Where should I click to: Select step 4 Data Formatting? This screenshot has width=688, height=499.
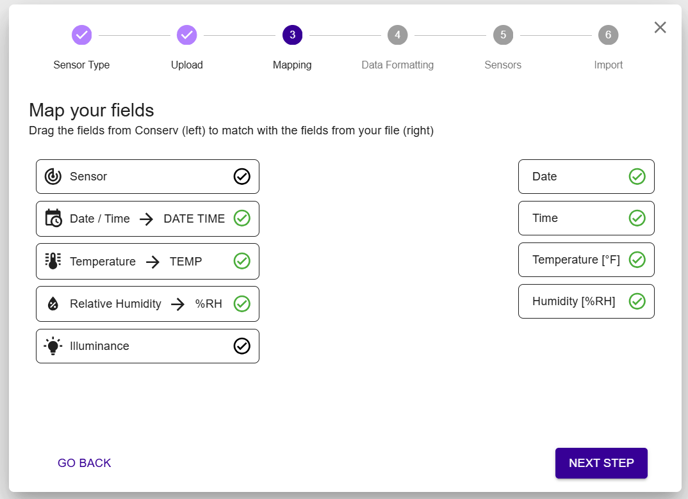coord(397,35)
